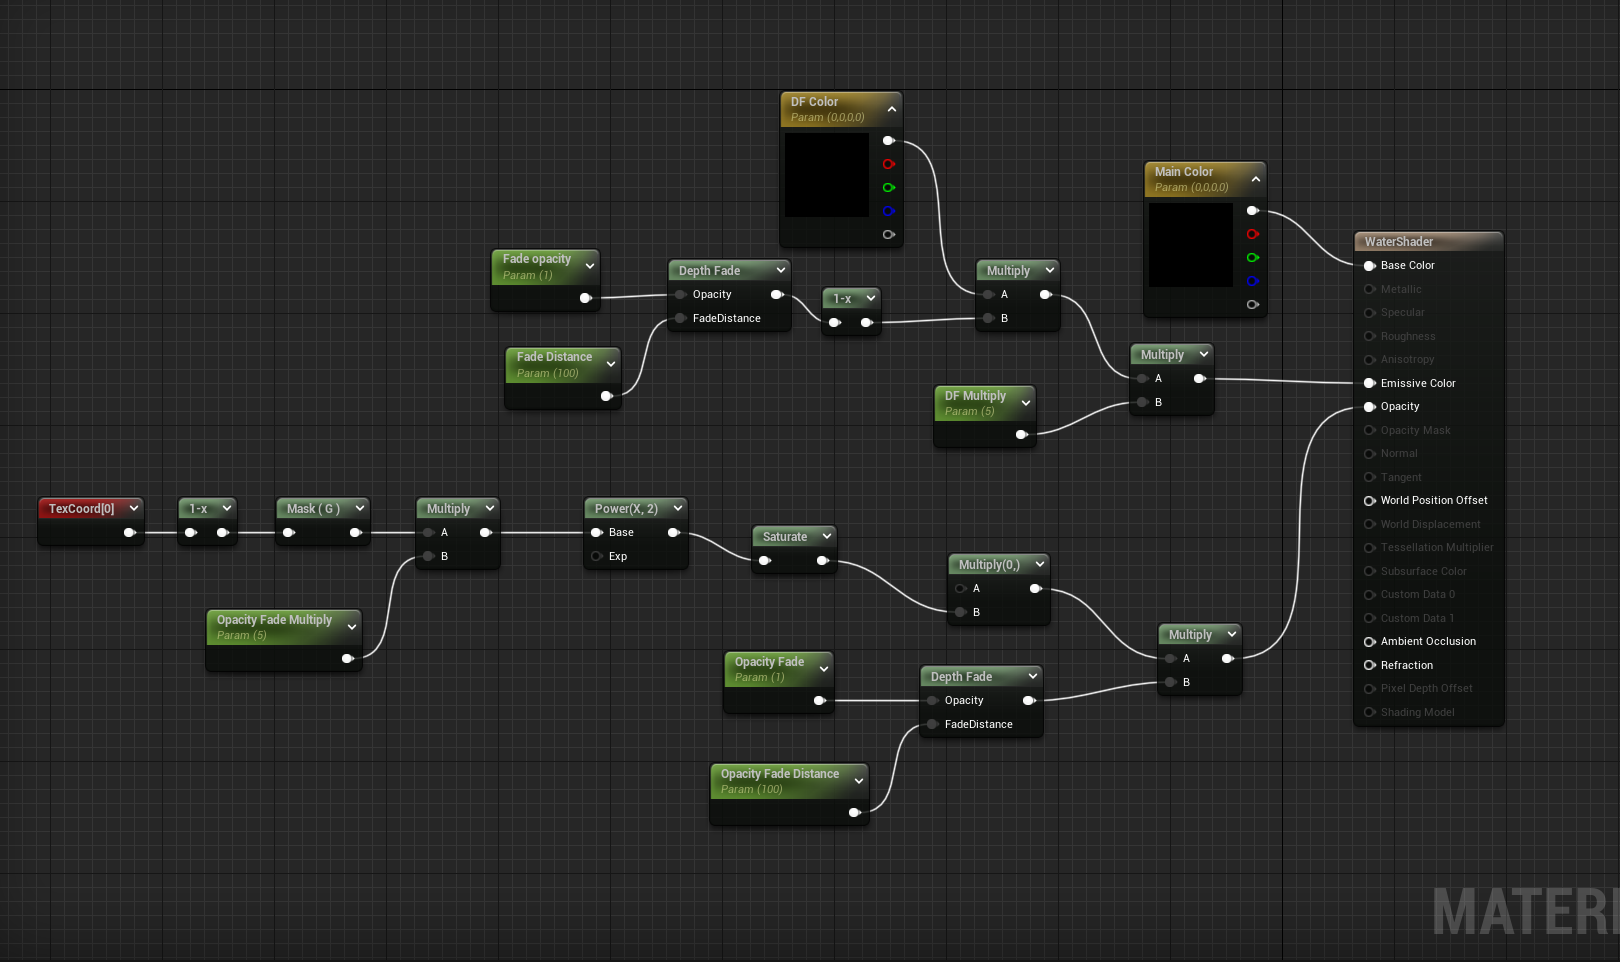1620x962 pixels.
Task: Click the B input pin on Multiply(0,)
Action: [x=959, y=612]
